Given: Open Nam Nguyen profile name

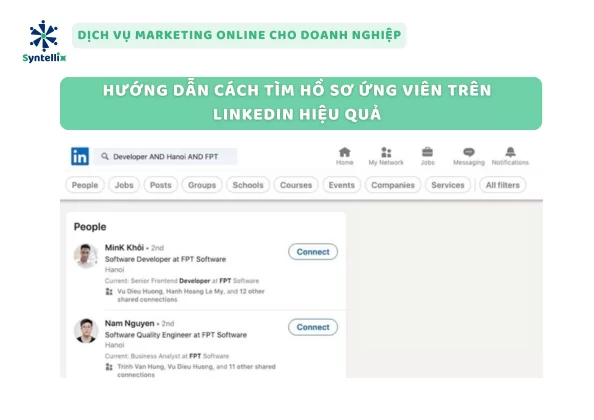Looking at the screenshot, I should click(130, 323).
